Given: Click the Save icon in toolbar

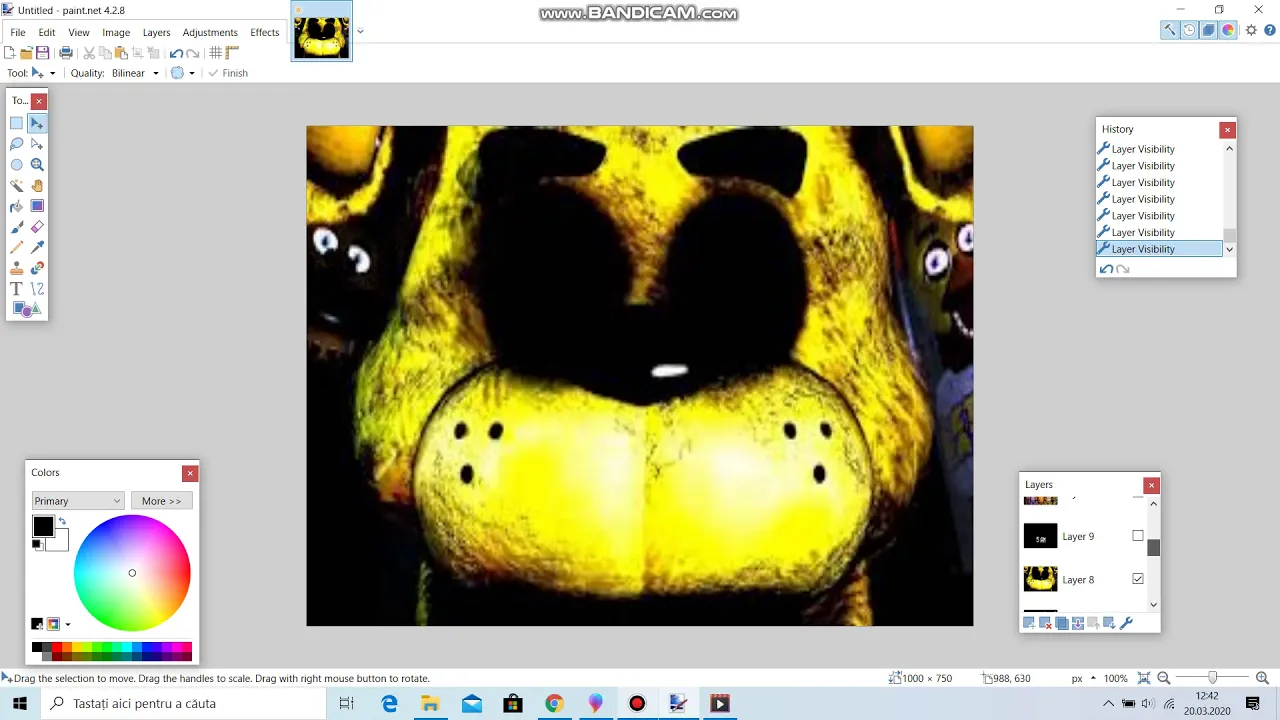Looking at the screenshot, I should 42,53.
